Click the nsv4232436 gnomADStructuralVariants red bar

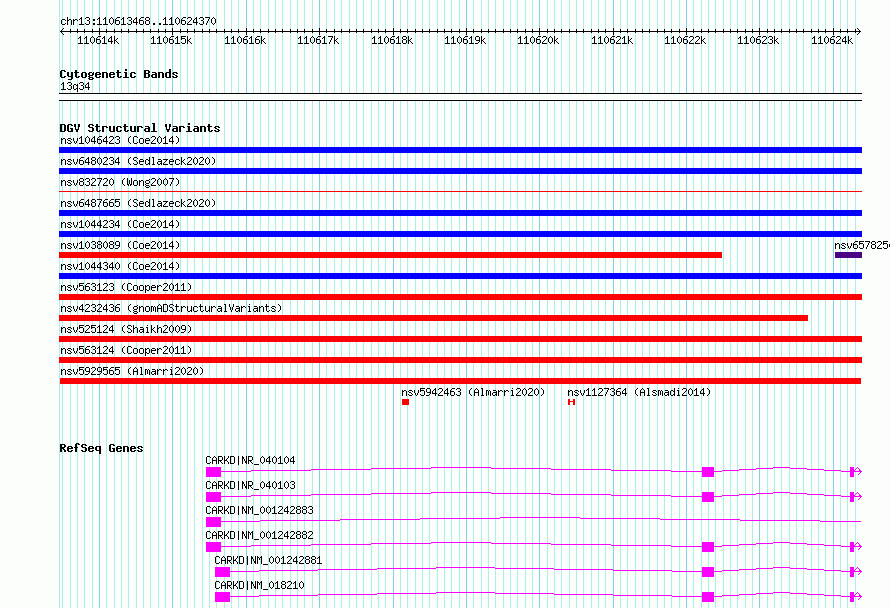point(434,318)
